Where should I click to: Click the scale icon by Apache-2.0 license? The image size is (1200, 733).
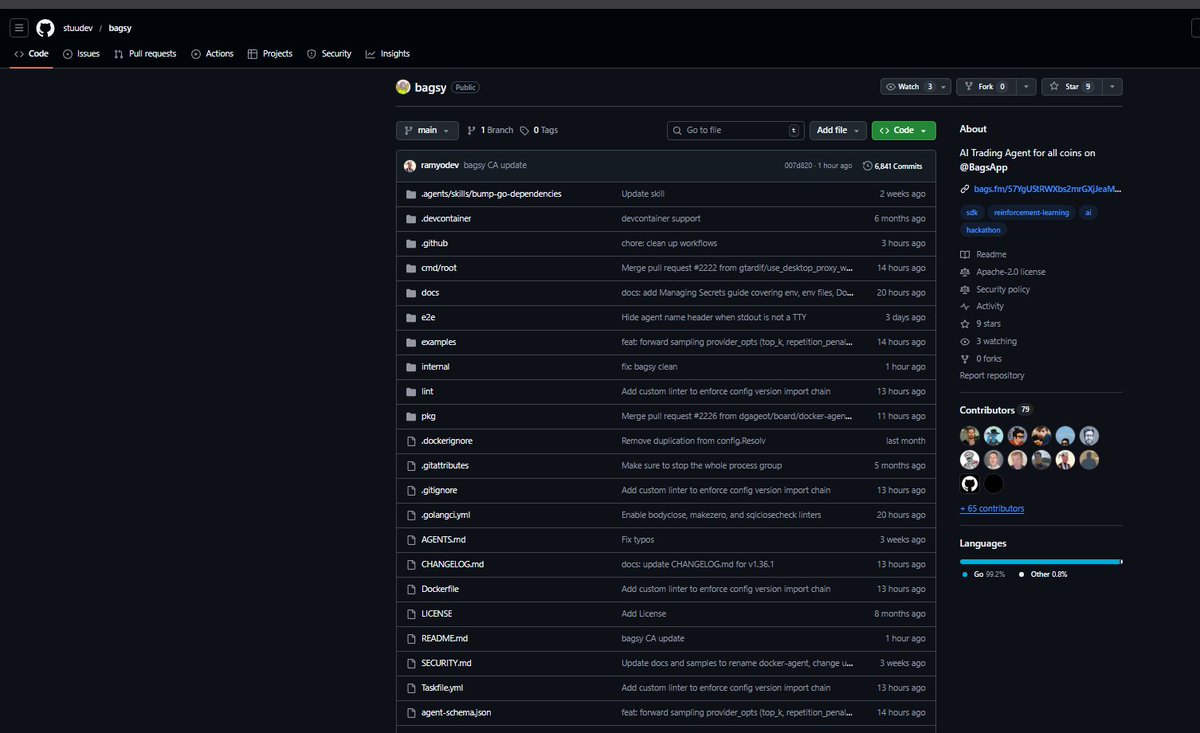[x=965, y=272]
